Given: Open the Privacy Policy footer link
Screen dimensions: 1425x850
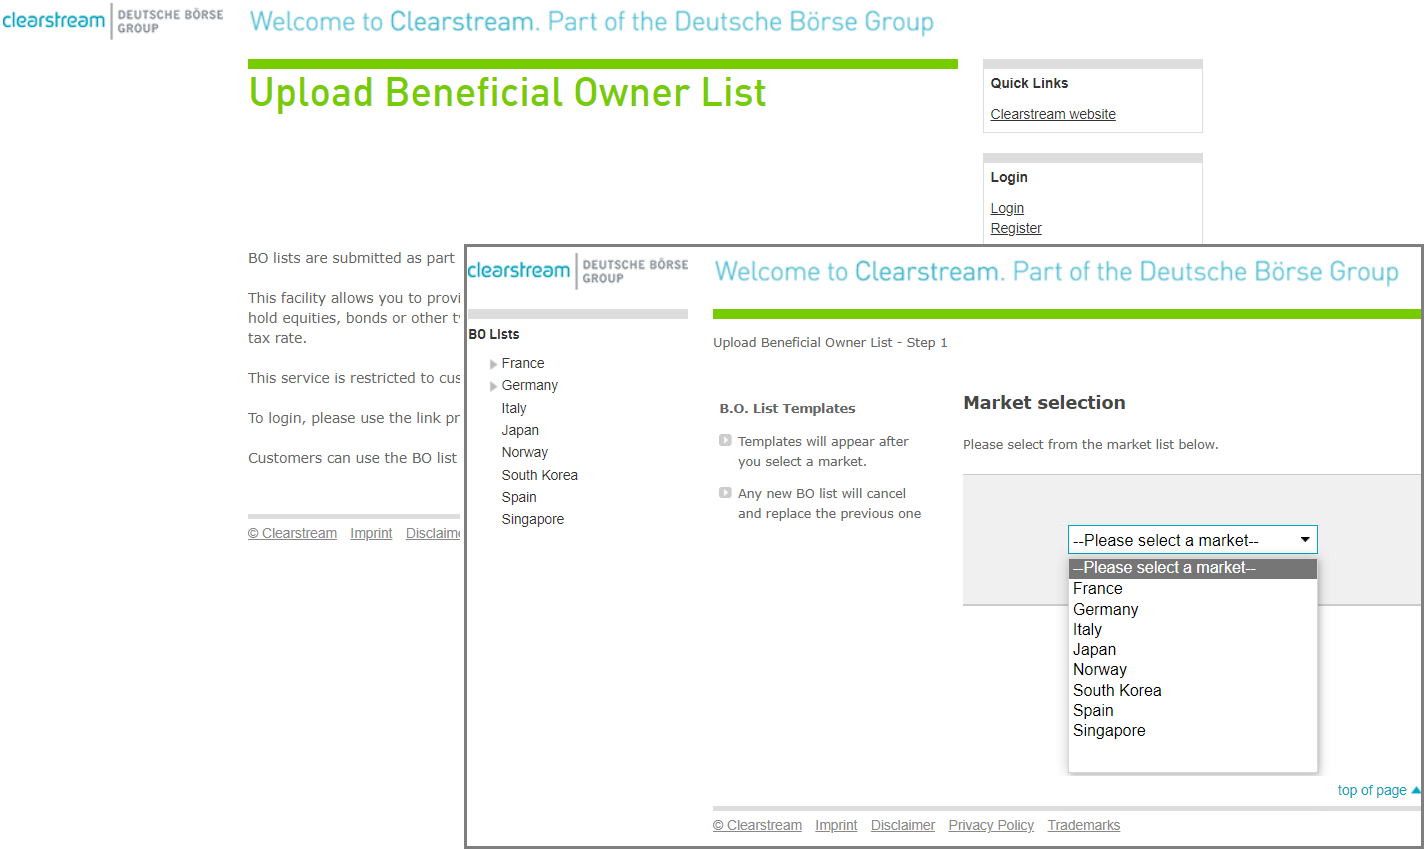Looking at the screenshot, I should [991, 825].
